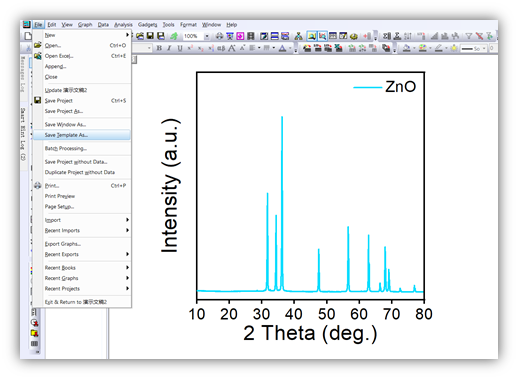518x379 pixels.
Task: Click the branch-diagram icon left of the Rescale magnifier
Action: pos(299,36)
